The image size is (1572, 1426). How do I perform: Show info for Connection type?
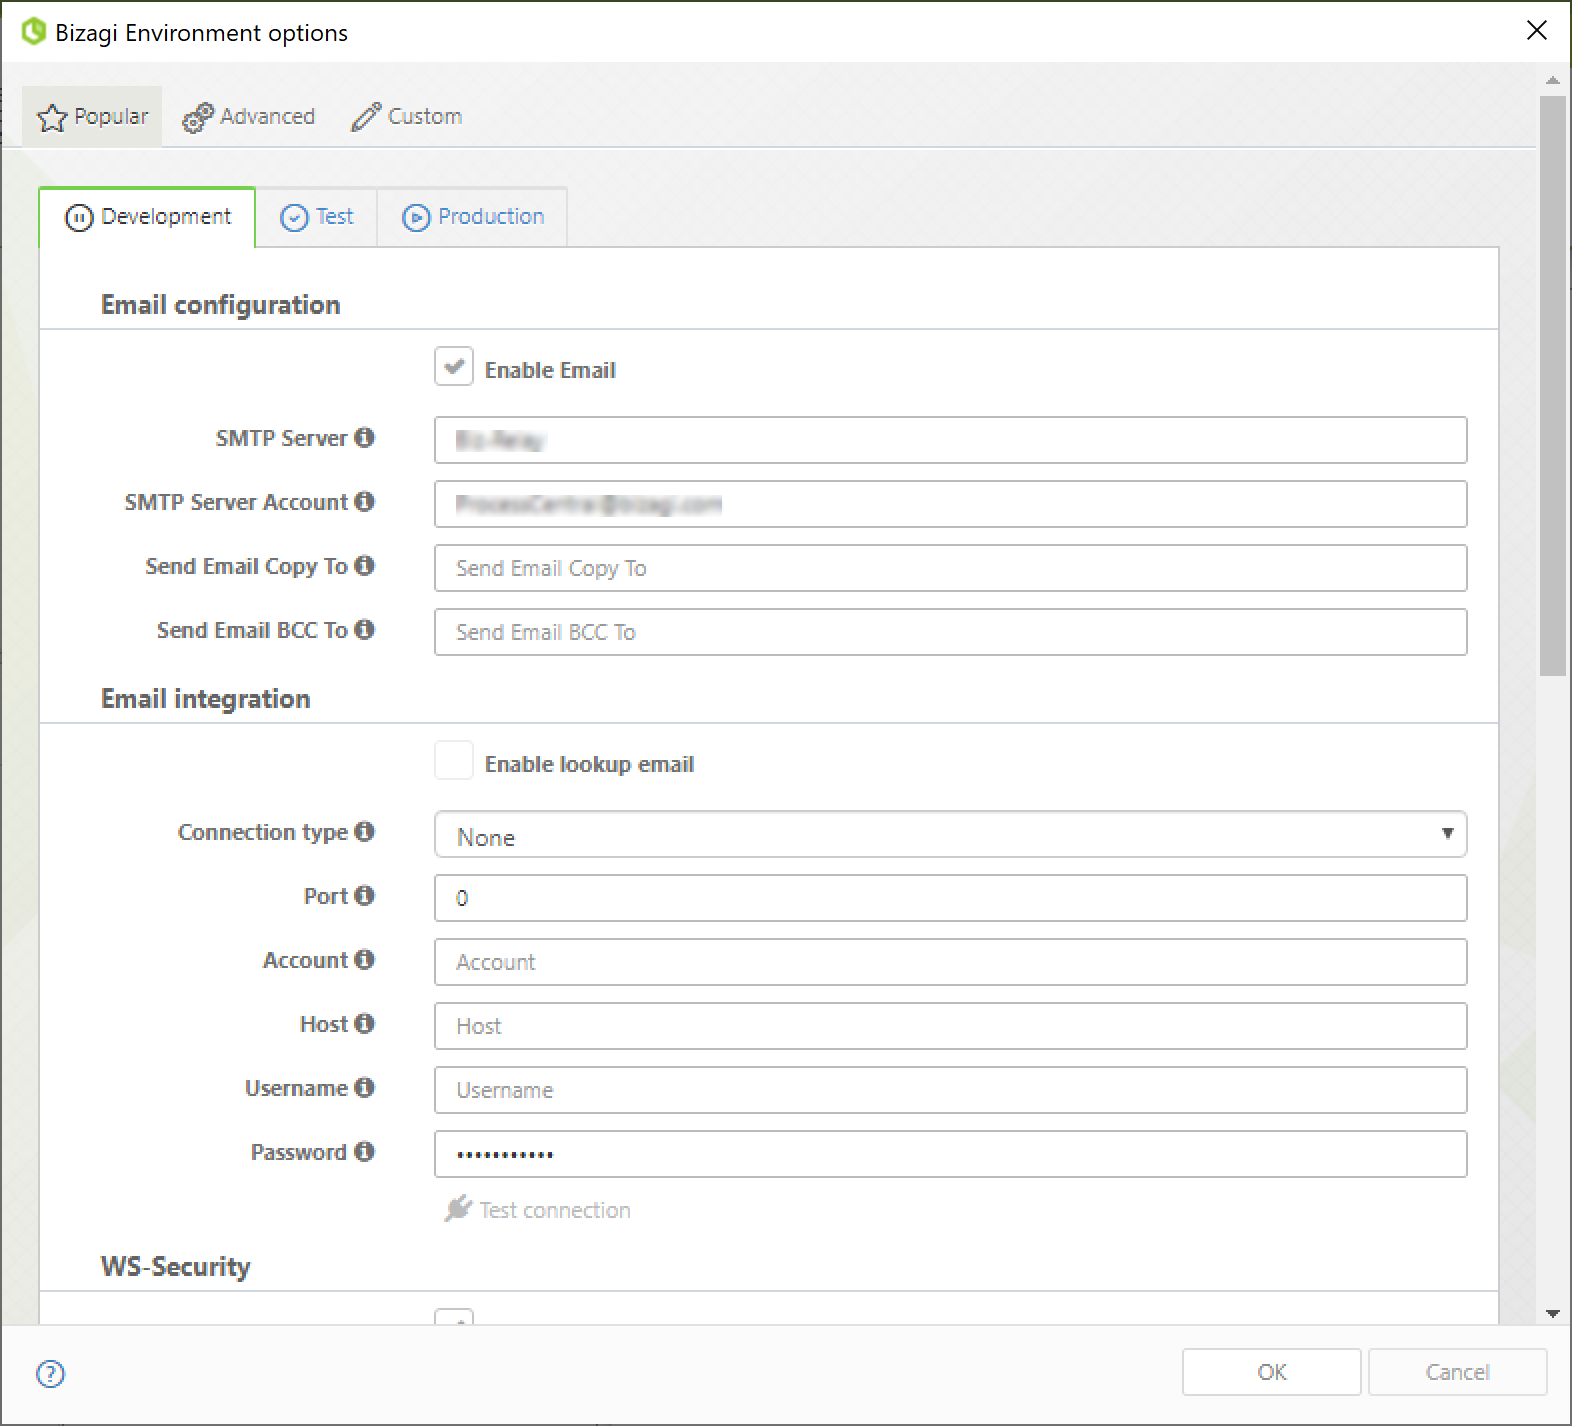(x=364, y=831)
